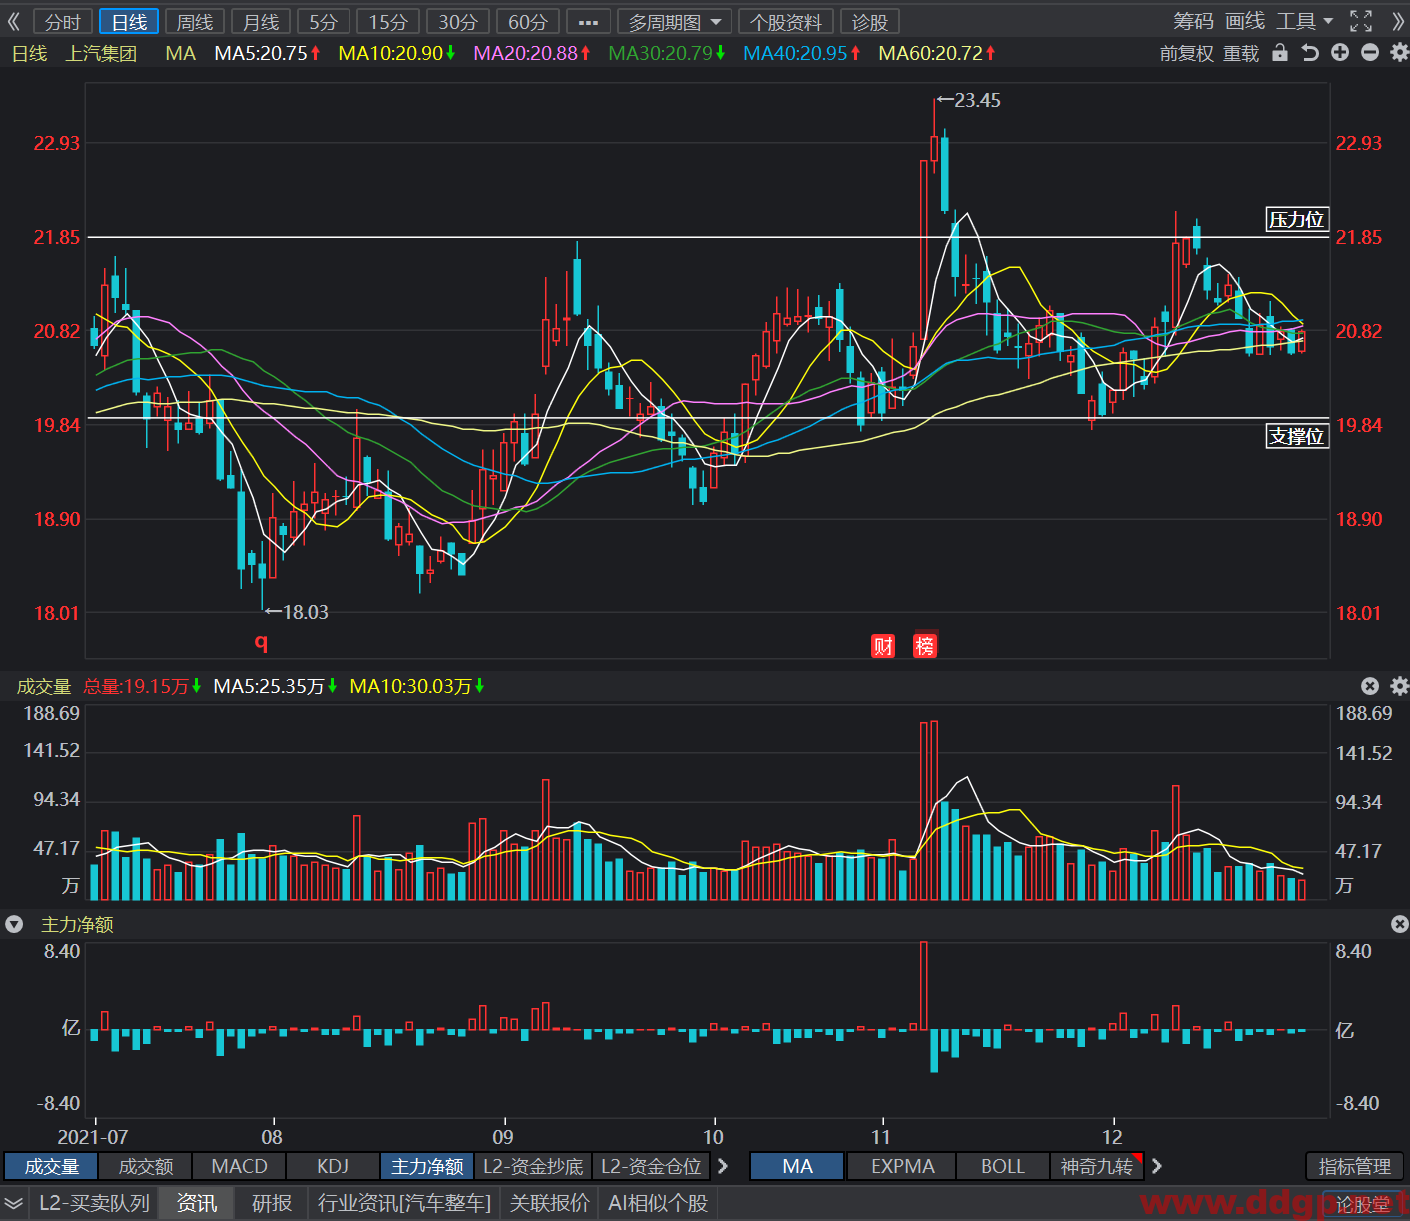The width and height of the screenshot is (1410, 1221).
Task: Click the red 榜 event marker
Action: [925, 646]
